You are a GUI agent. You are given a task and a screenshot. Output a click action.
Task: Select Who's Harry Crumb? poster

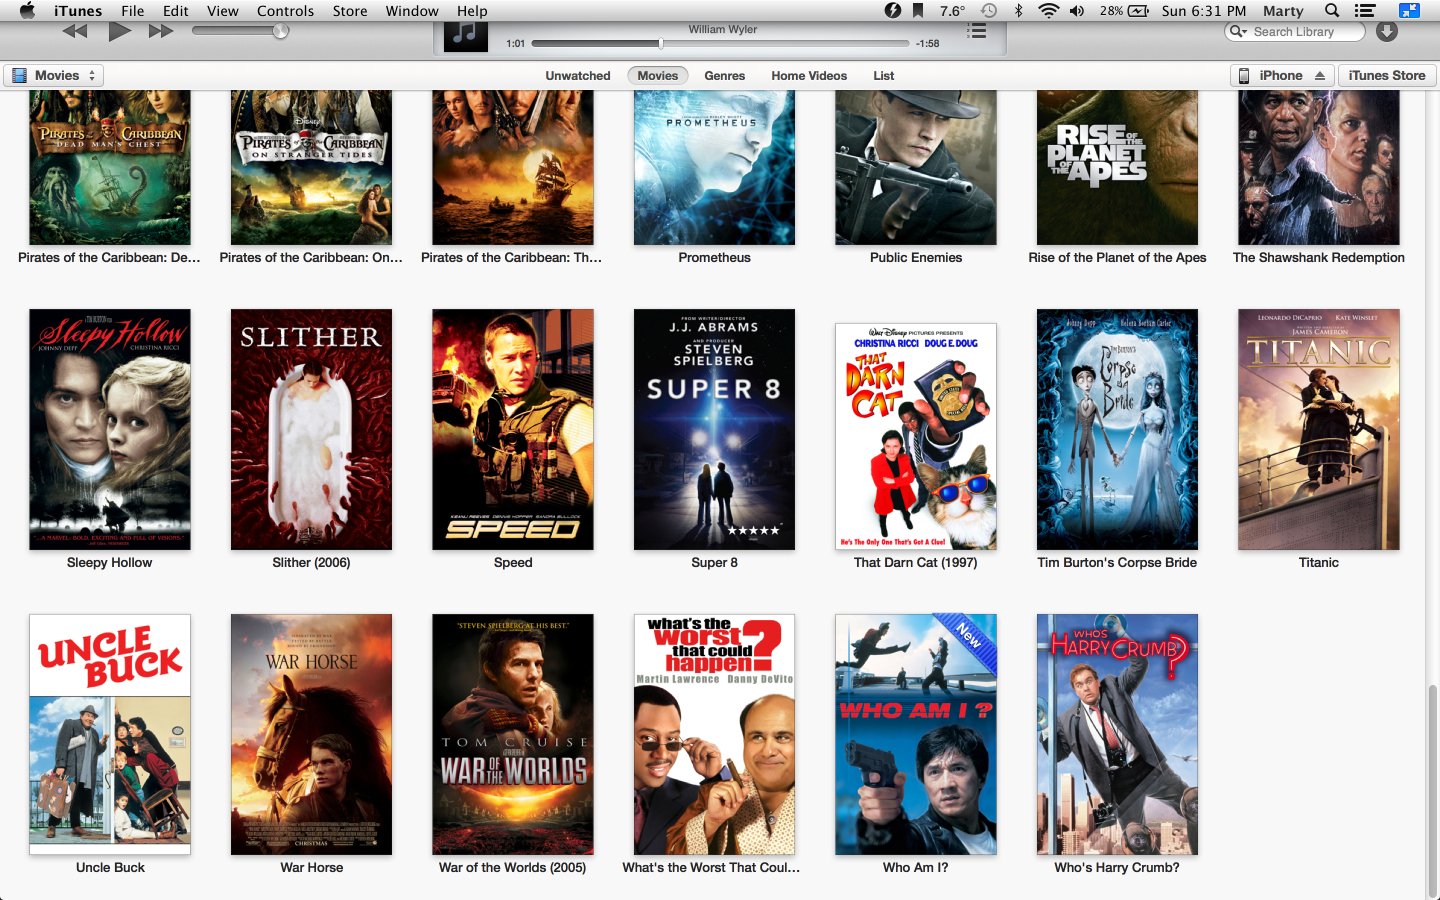click(x=1117, y=734)
